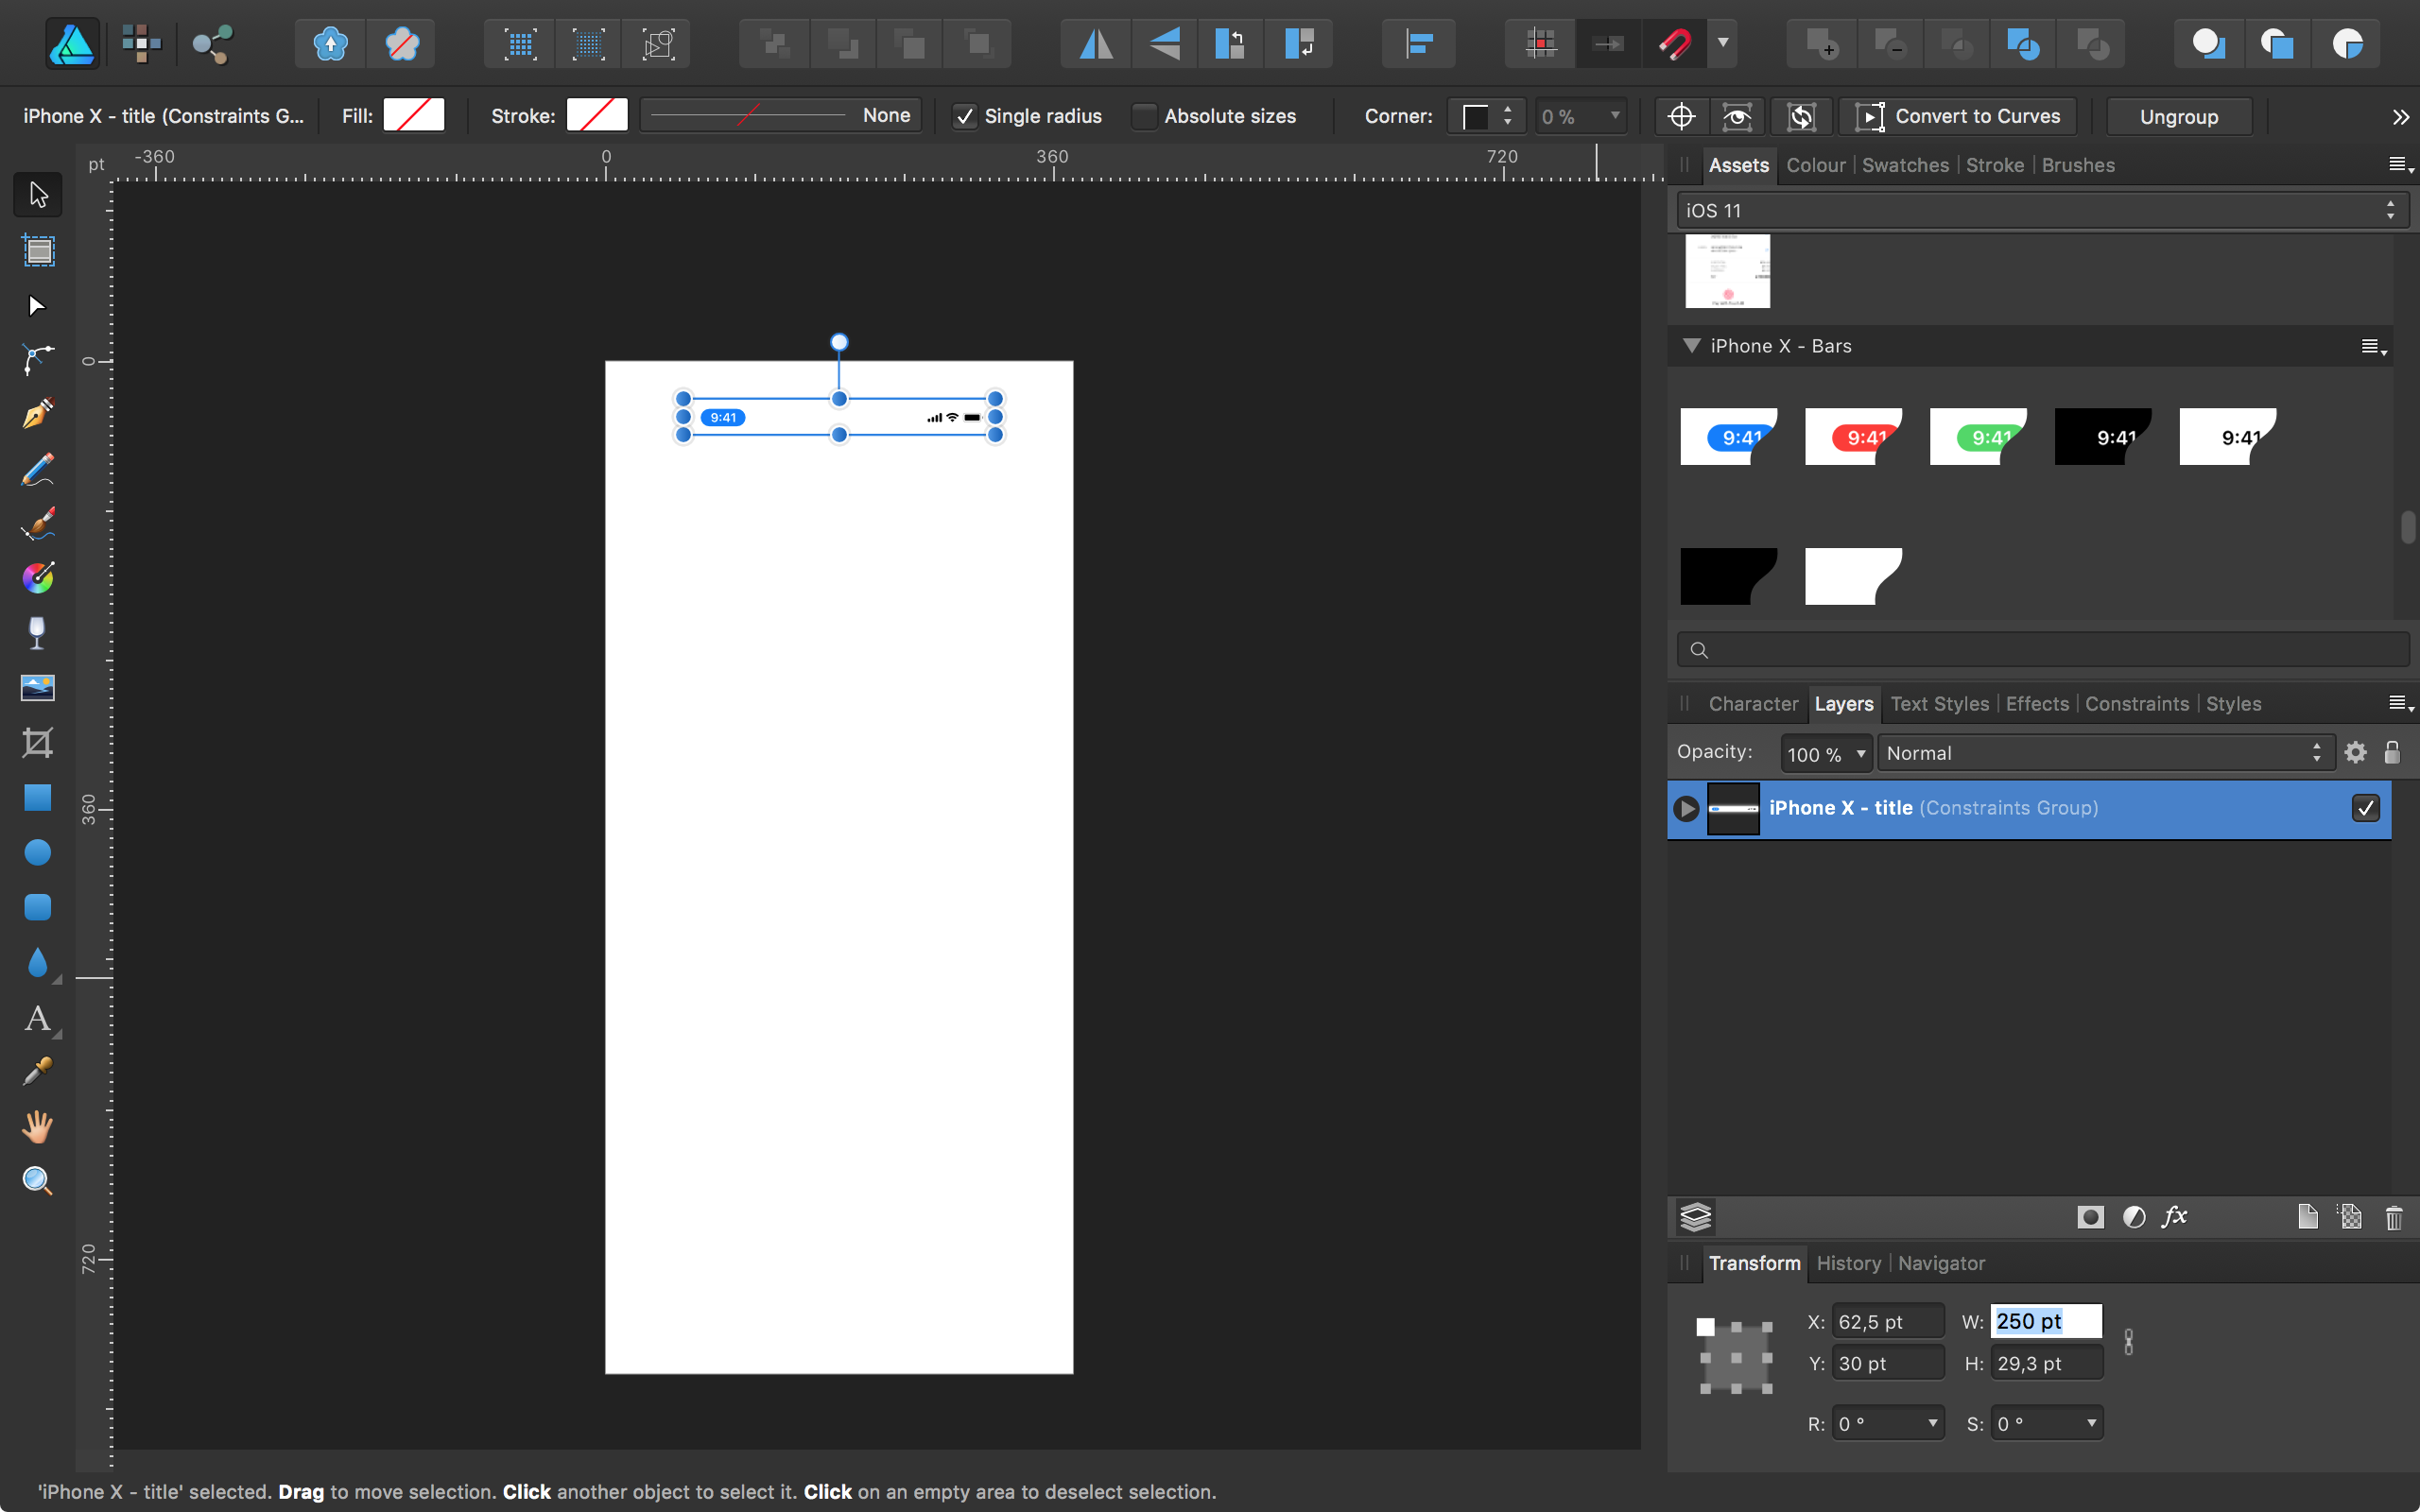Open layer effects fx icon
Screen dimensions: 2420x1512
(x=2174, y=1217)
